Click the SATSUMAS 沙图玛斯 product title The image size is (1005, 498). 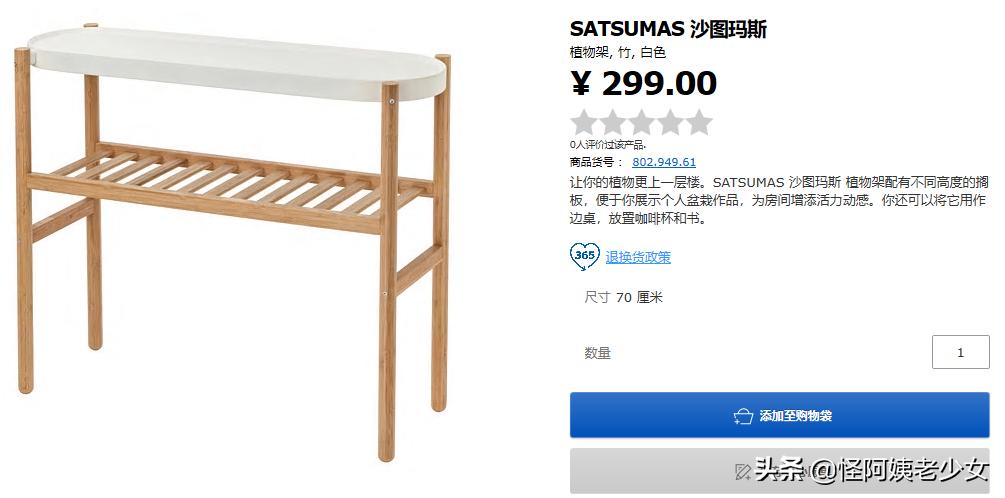[668, 29]
